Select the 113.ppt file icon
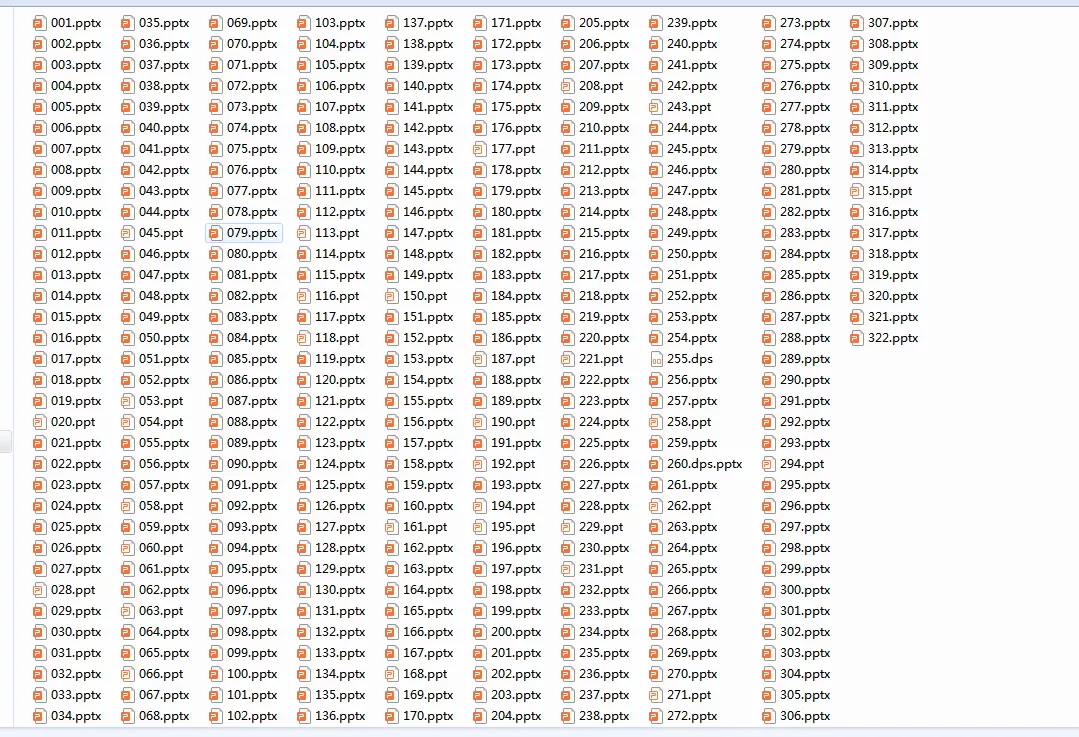 tap(304, 233)
